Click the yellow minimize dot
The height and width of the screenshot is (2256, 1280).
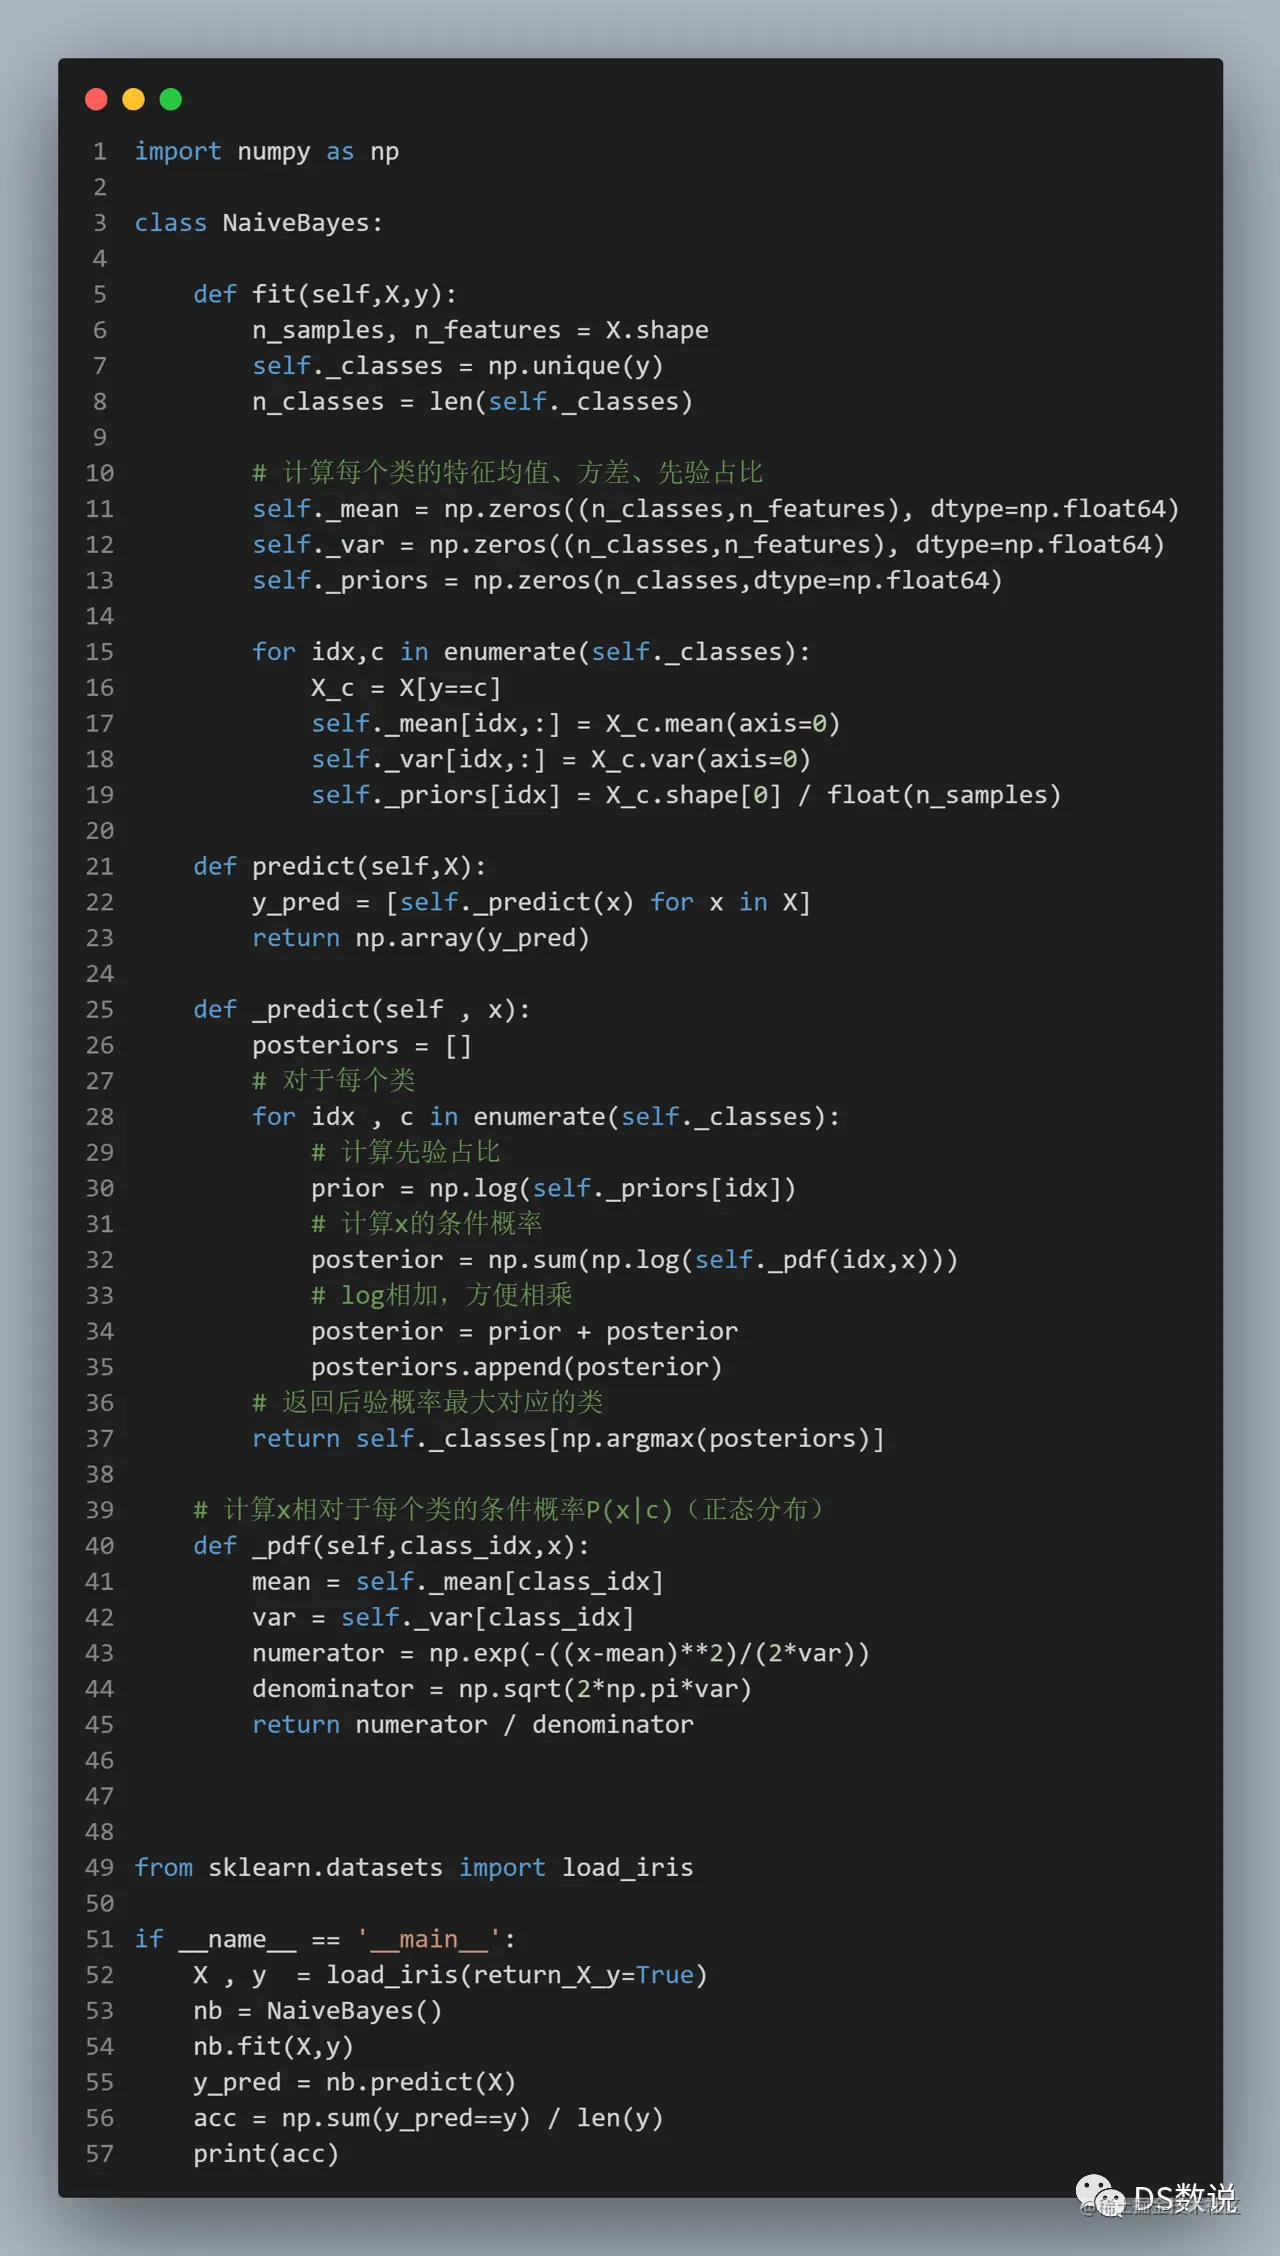click(x=133, y=99)
